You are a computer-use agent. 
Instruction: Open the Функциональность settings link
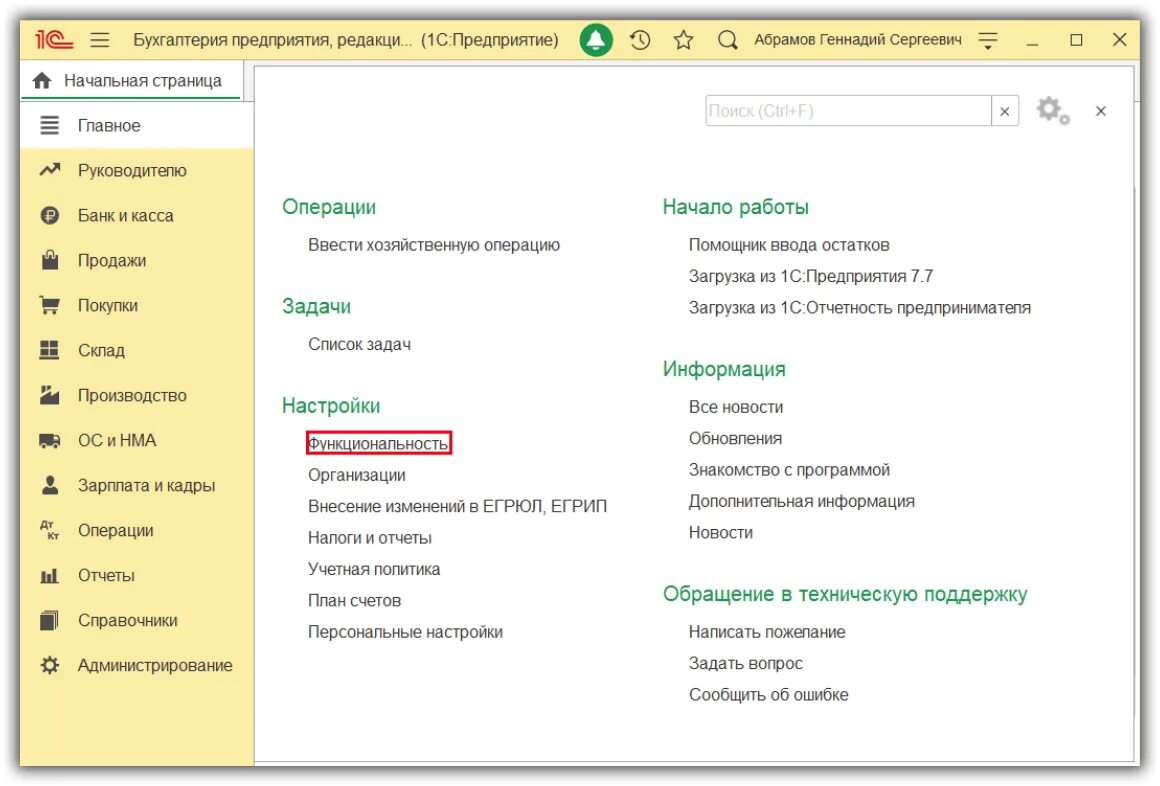tap(378, 444)
